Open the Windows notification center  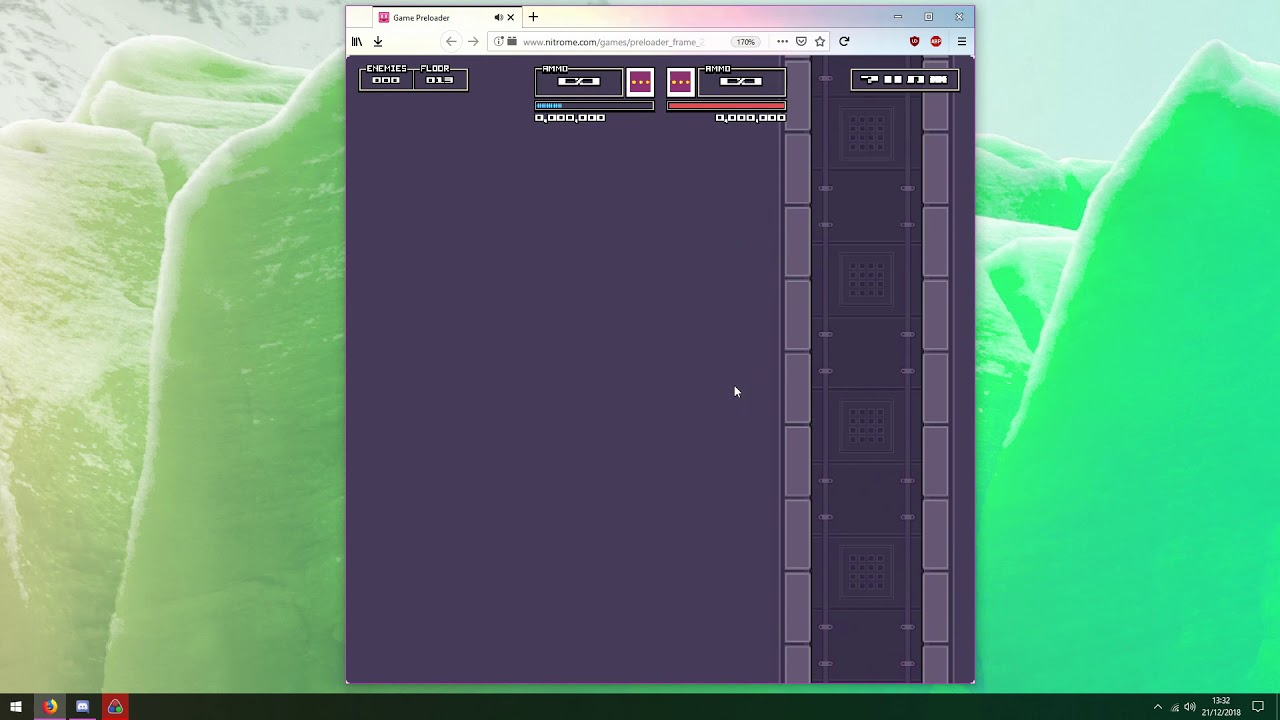tap(1258, 707)
